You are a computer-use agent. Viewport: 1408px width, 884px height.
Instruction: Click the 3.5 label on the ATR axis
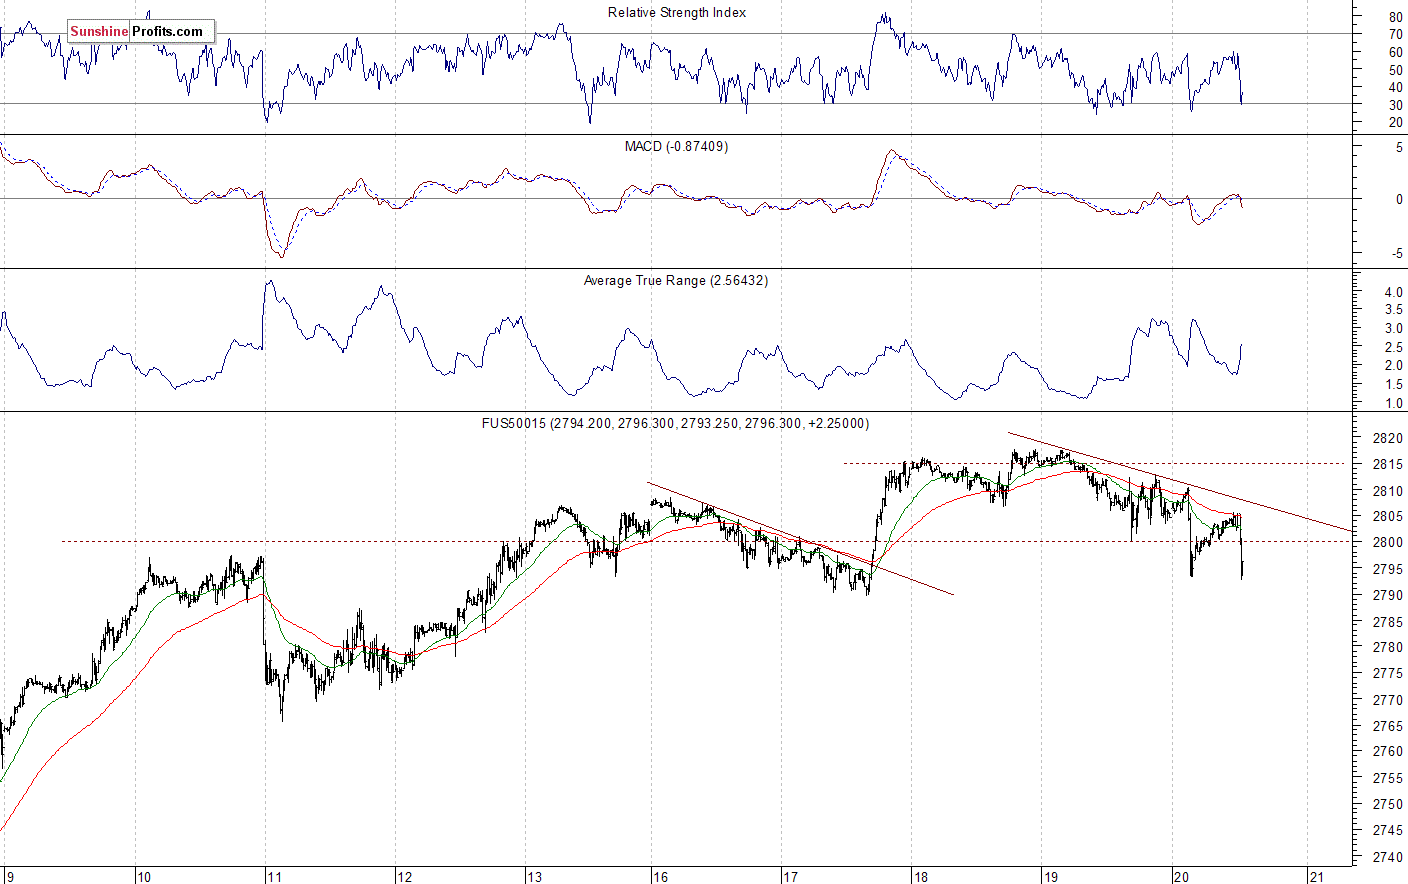(1393, 311)
